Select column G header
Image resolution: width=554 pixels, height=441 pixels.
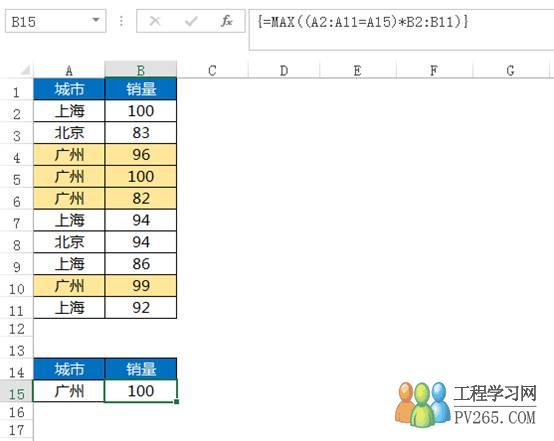[510, 70]
